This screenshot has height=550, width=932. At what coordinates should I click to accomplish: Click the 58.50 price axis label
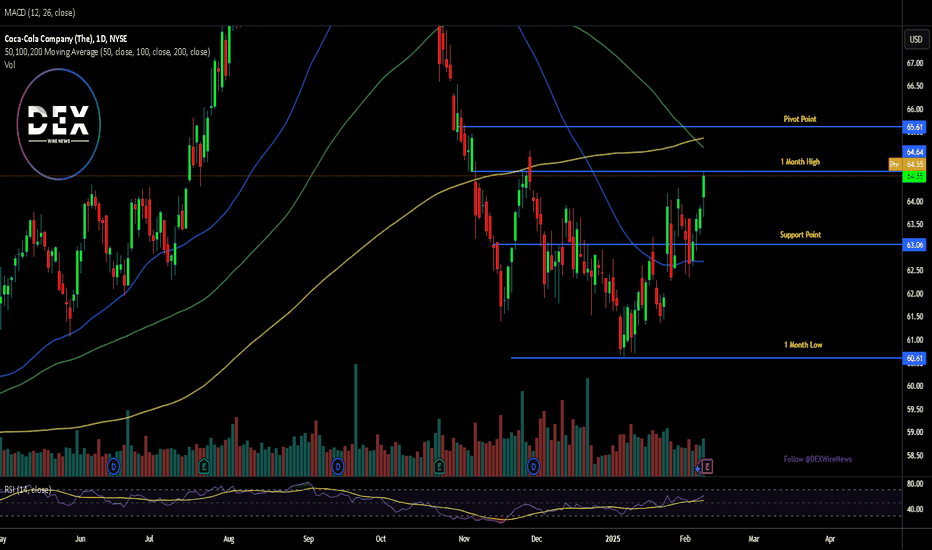[x=915, y=455]
